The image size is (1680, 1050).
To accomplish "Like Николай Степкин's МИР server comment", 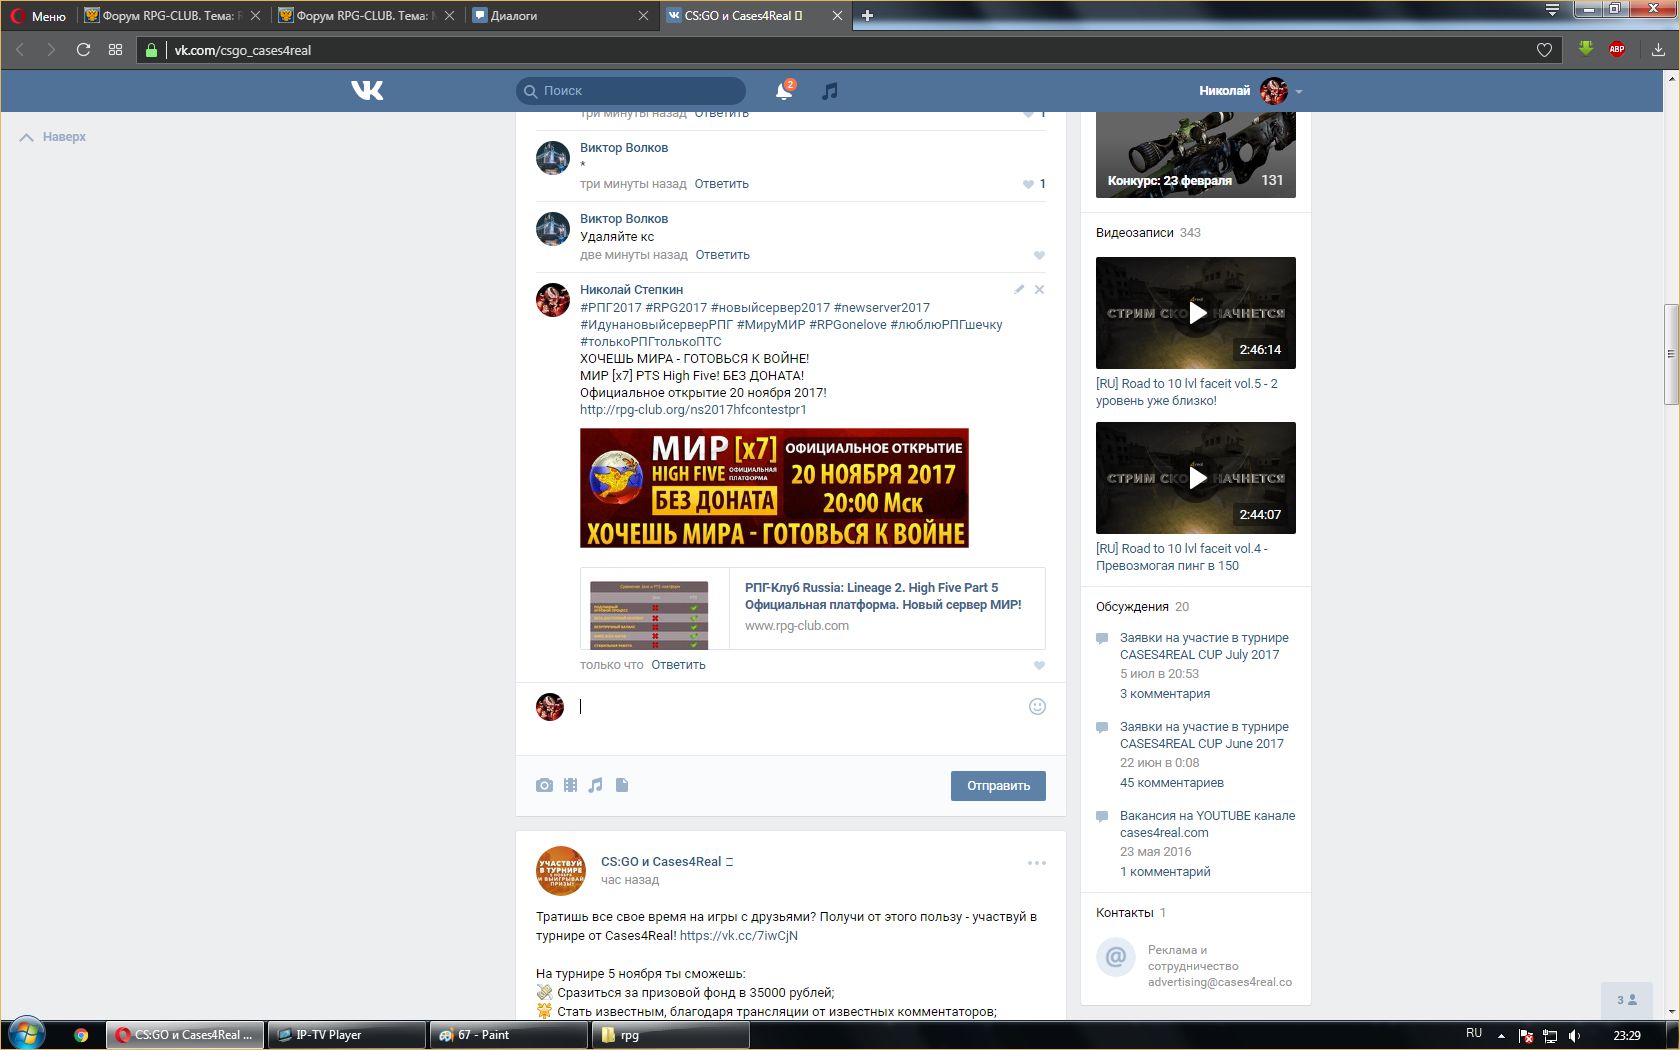I will [1039, 665].
